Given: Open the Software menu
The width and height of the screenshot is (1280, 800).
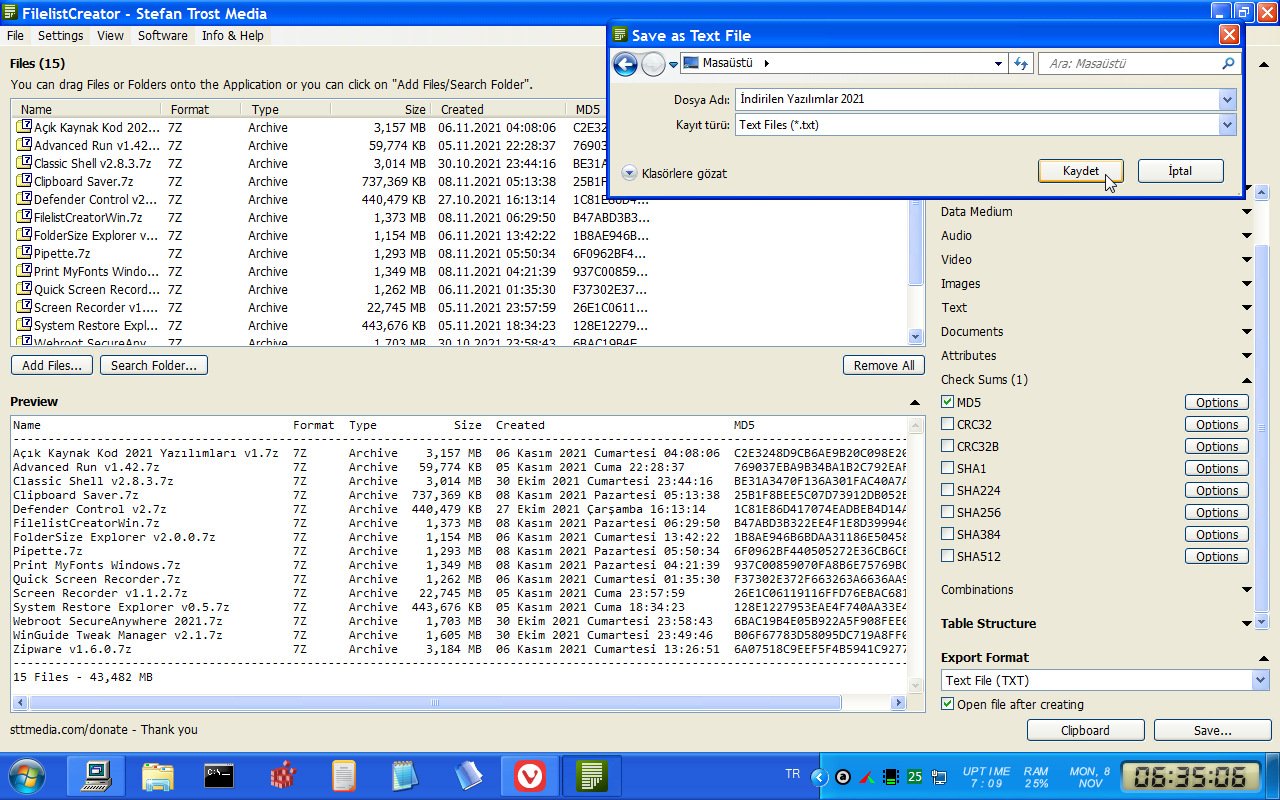Looking at the screenshot, I should (x=163, y=35).
